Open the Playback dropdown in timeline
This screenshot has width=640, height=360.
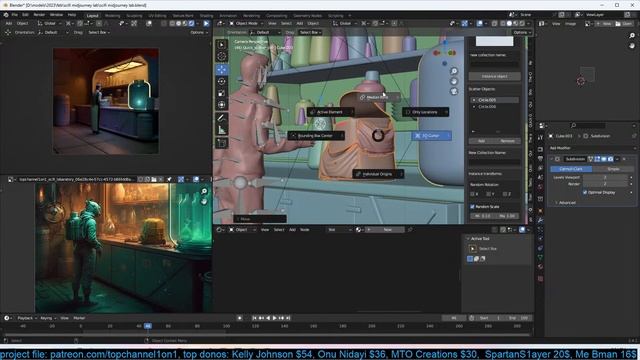(x=27, y=318)
